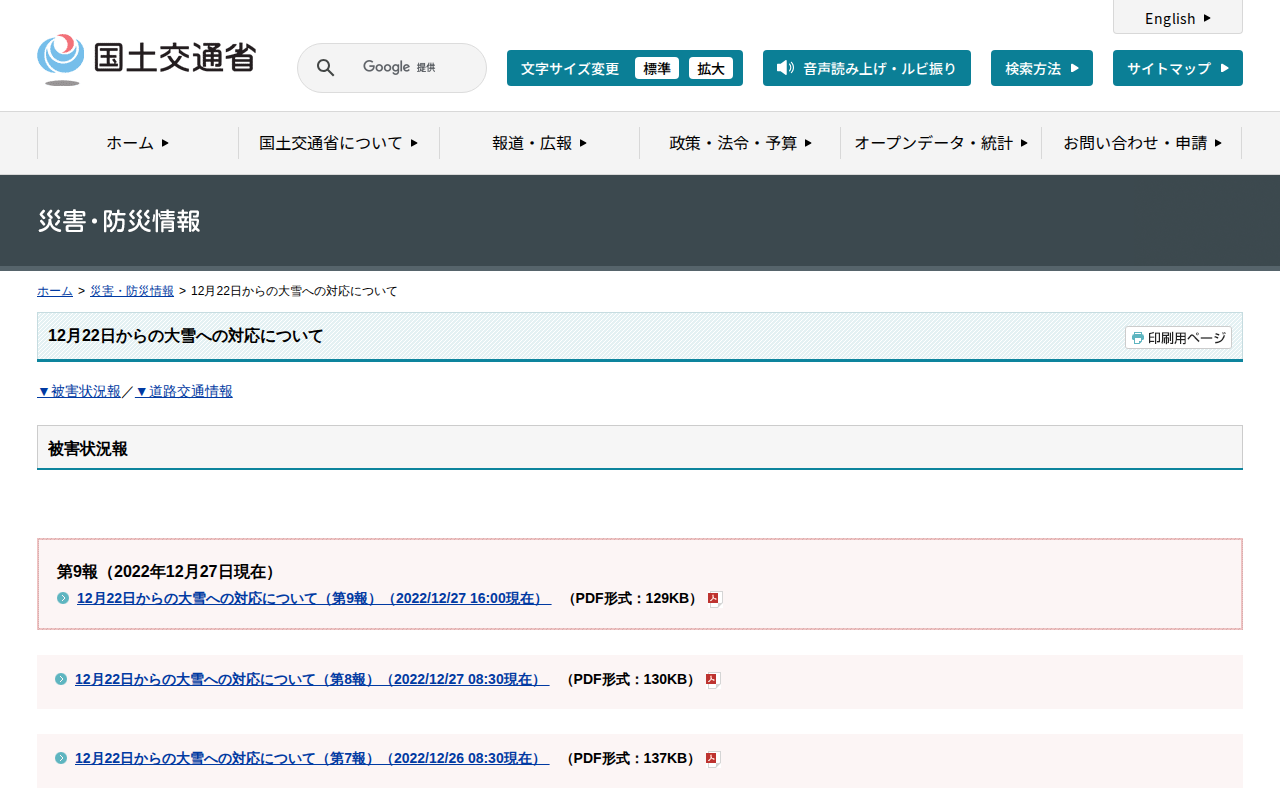This screenshot has height=800, width=1280.
Task: Jump to ▼道路交通情報 anchor link
Action: pyautogui.click(x=184, y=391)
